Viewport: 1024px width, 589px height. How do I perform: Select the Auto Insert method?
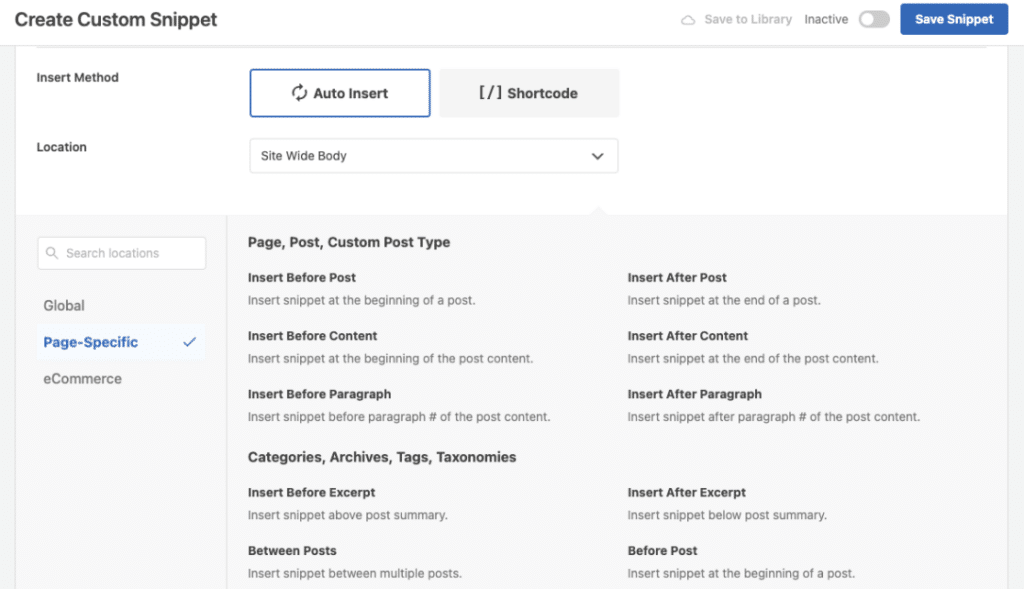[x=339, y=92]
